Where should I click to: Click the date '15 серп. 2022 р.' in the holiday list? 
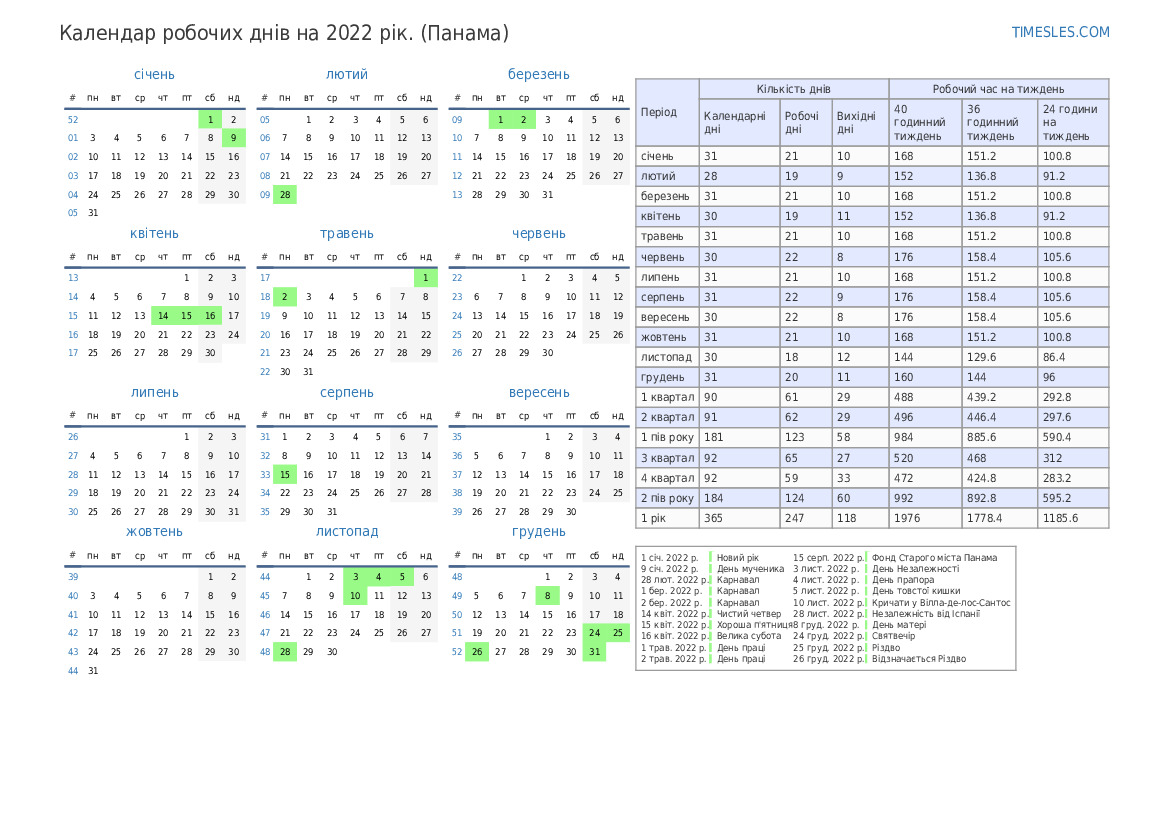[828, 558]
